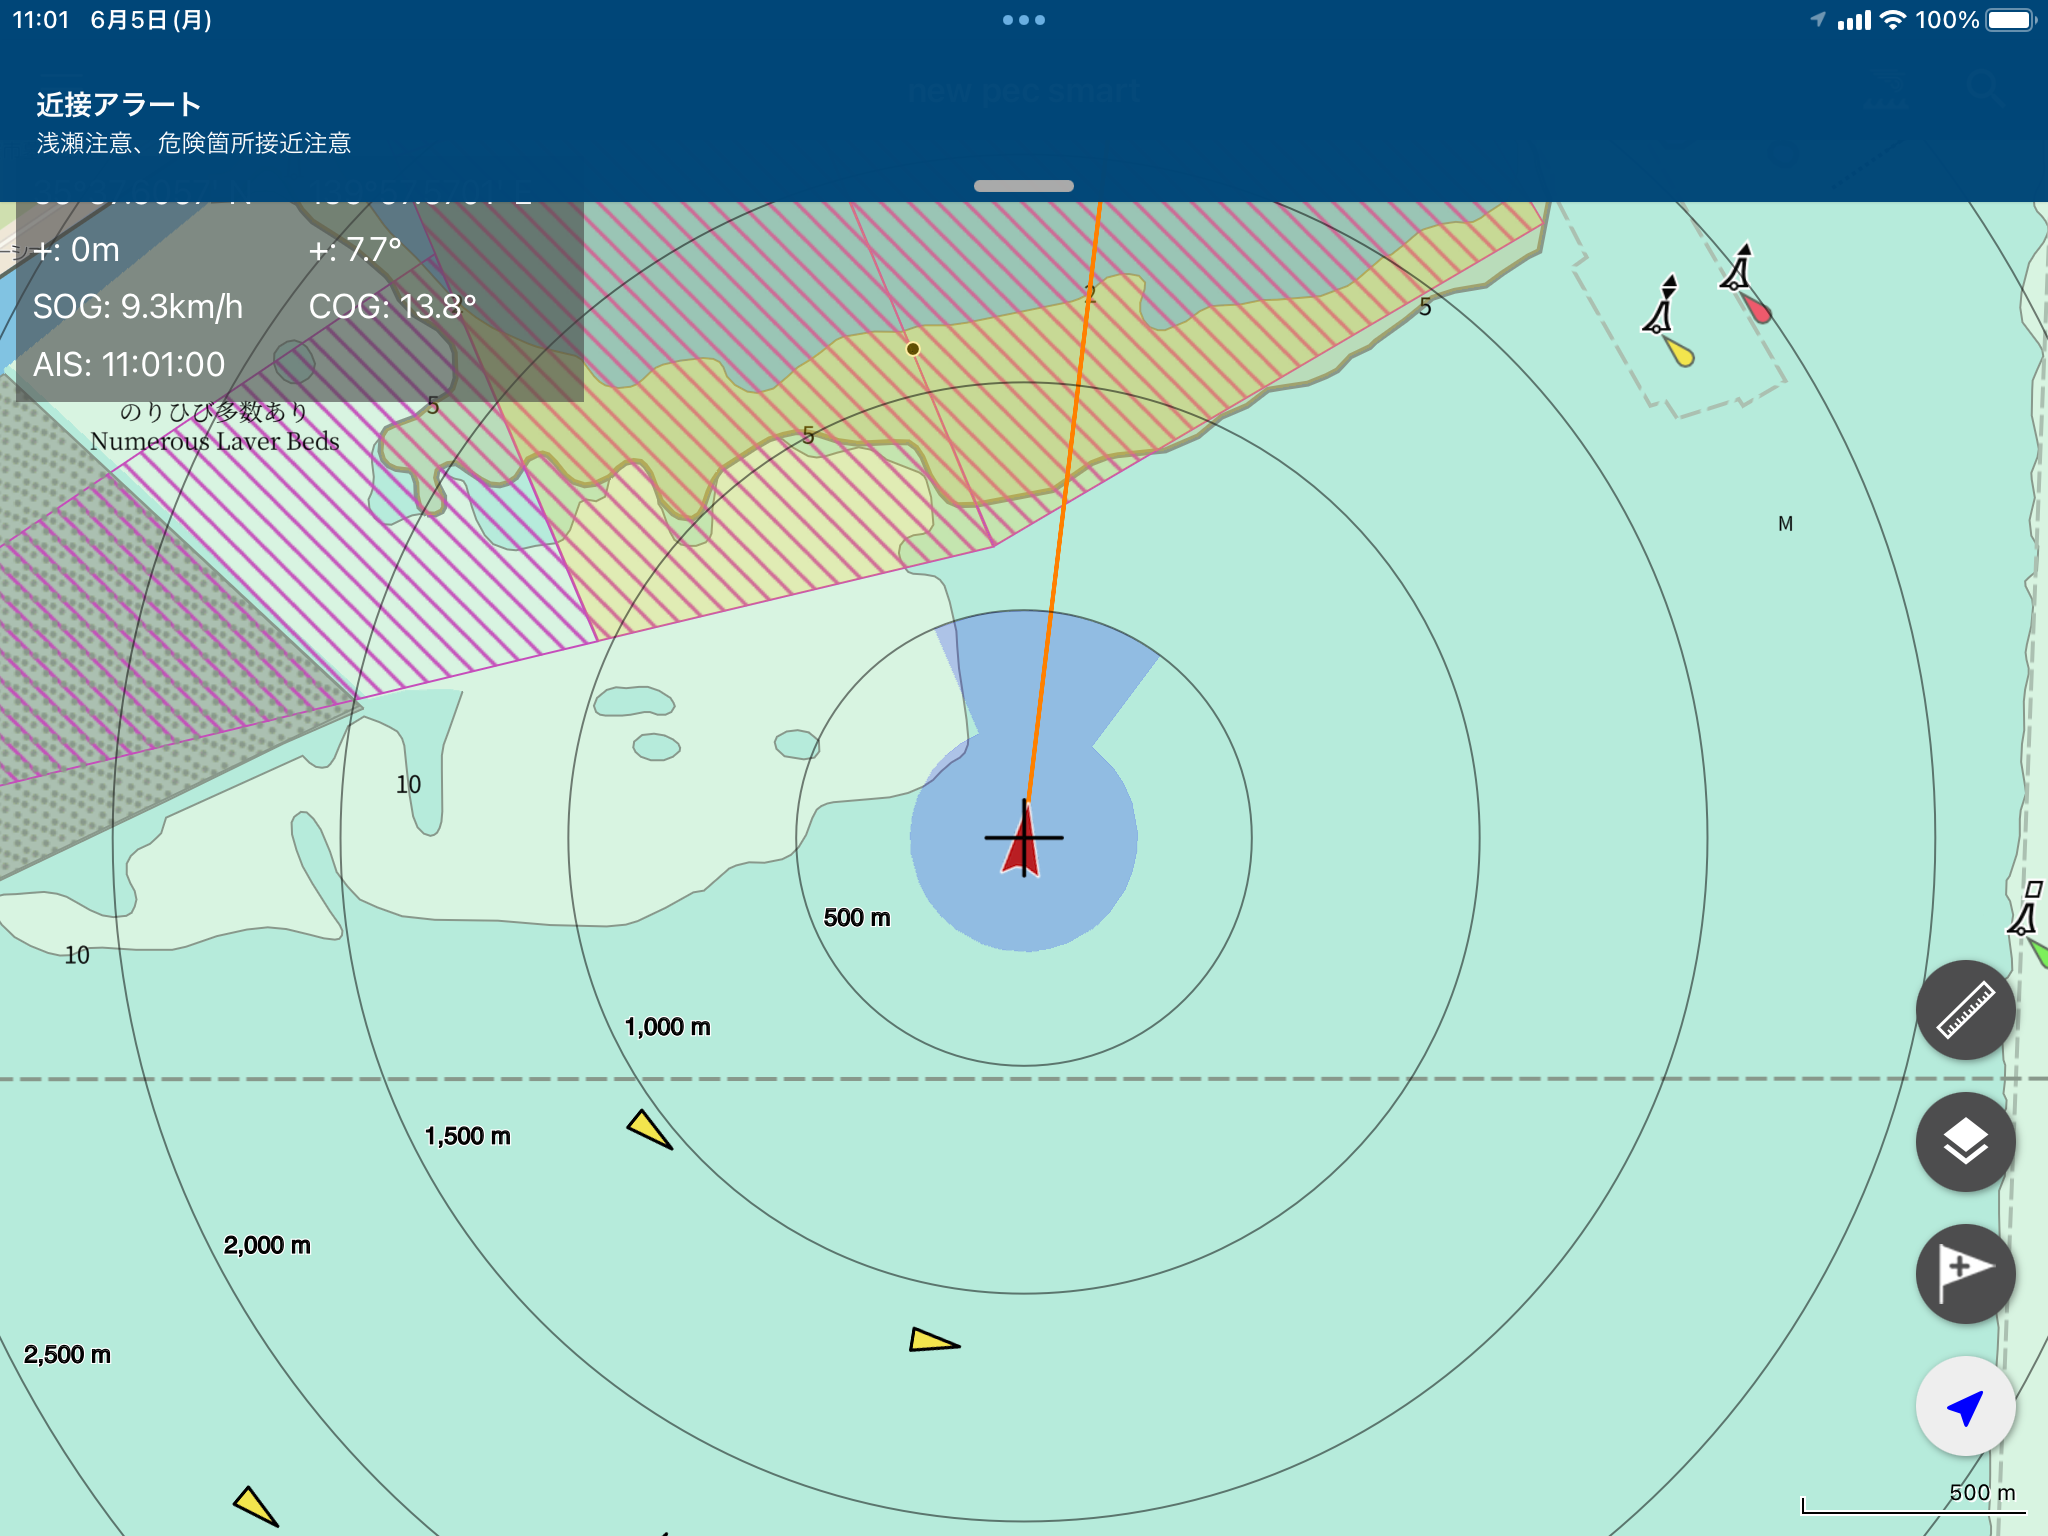The width and height of the screenshot is (2048, 1536).
Task: Tap the small yellow dot in hatched area
Action: click(912, 349)
